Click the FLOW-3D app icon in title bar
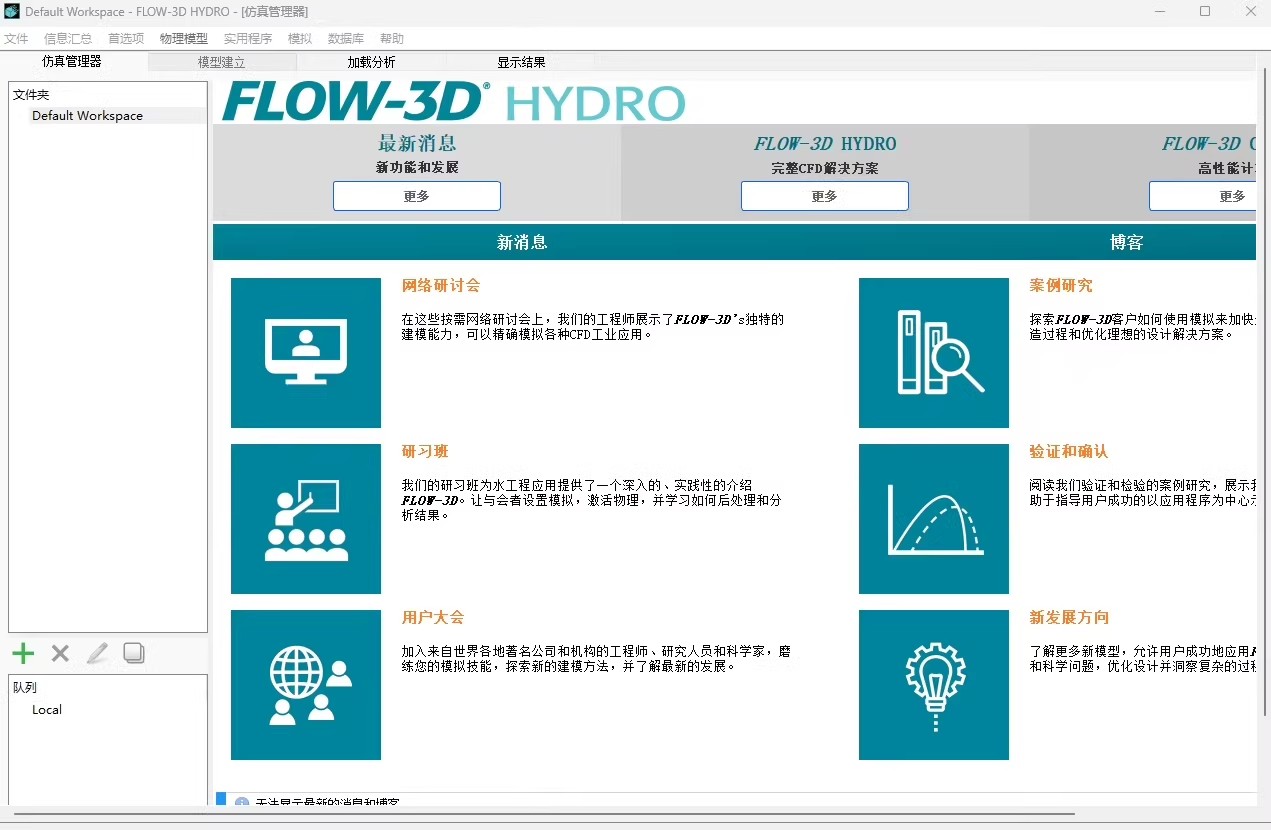Viewport: 1271px width, 830px height. tap(12, 11)
